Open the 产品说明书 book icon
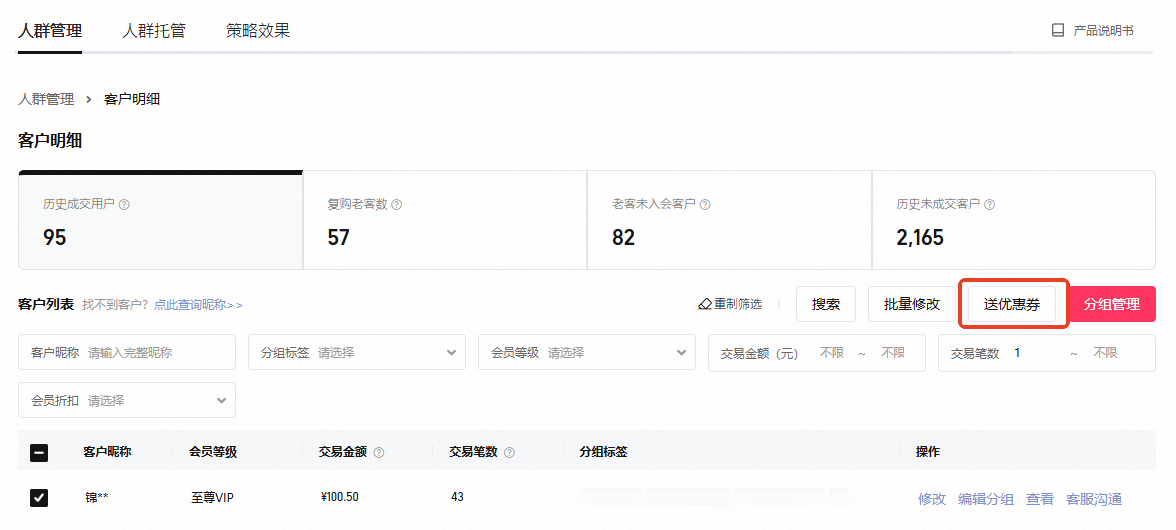This screenshot has height=530, width=1176. (1058, 31)
